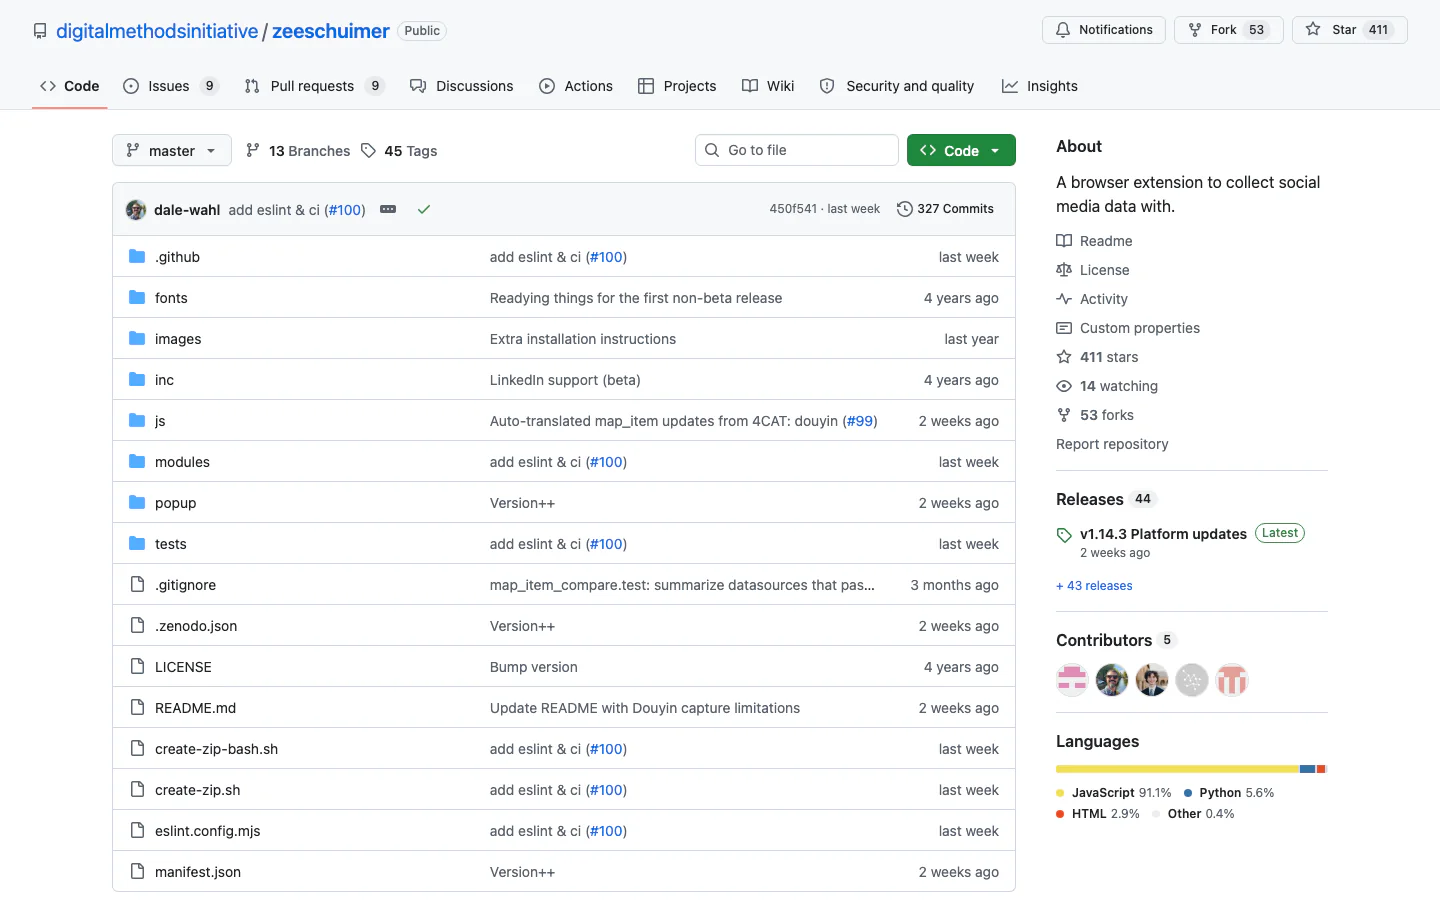View 13 Branches
Image resolution: width=1440 pixels, height=900 pixels.
[298, 151]
